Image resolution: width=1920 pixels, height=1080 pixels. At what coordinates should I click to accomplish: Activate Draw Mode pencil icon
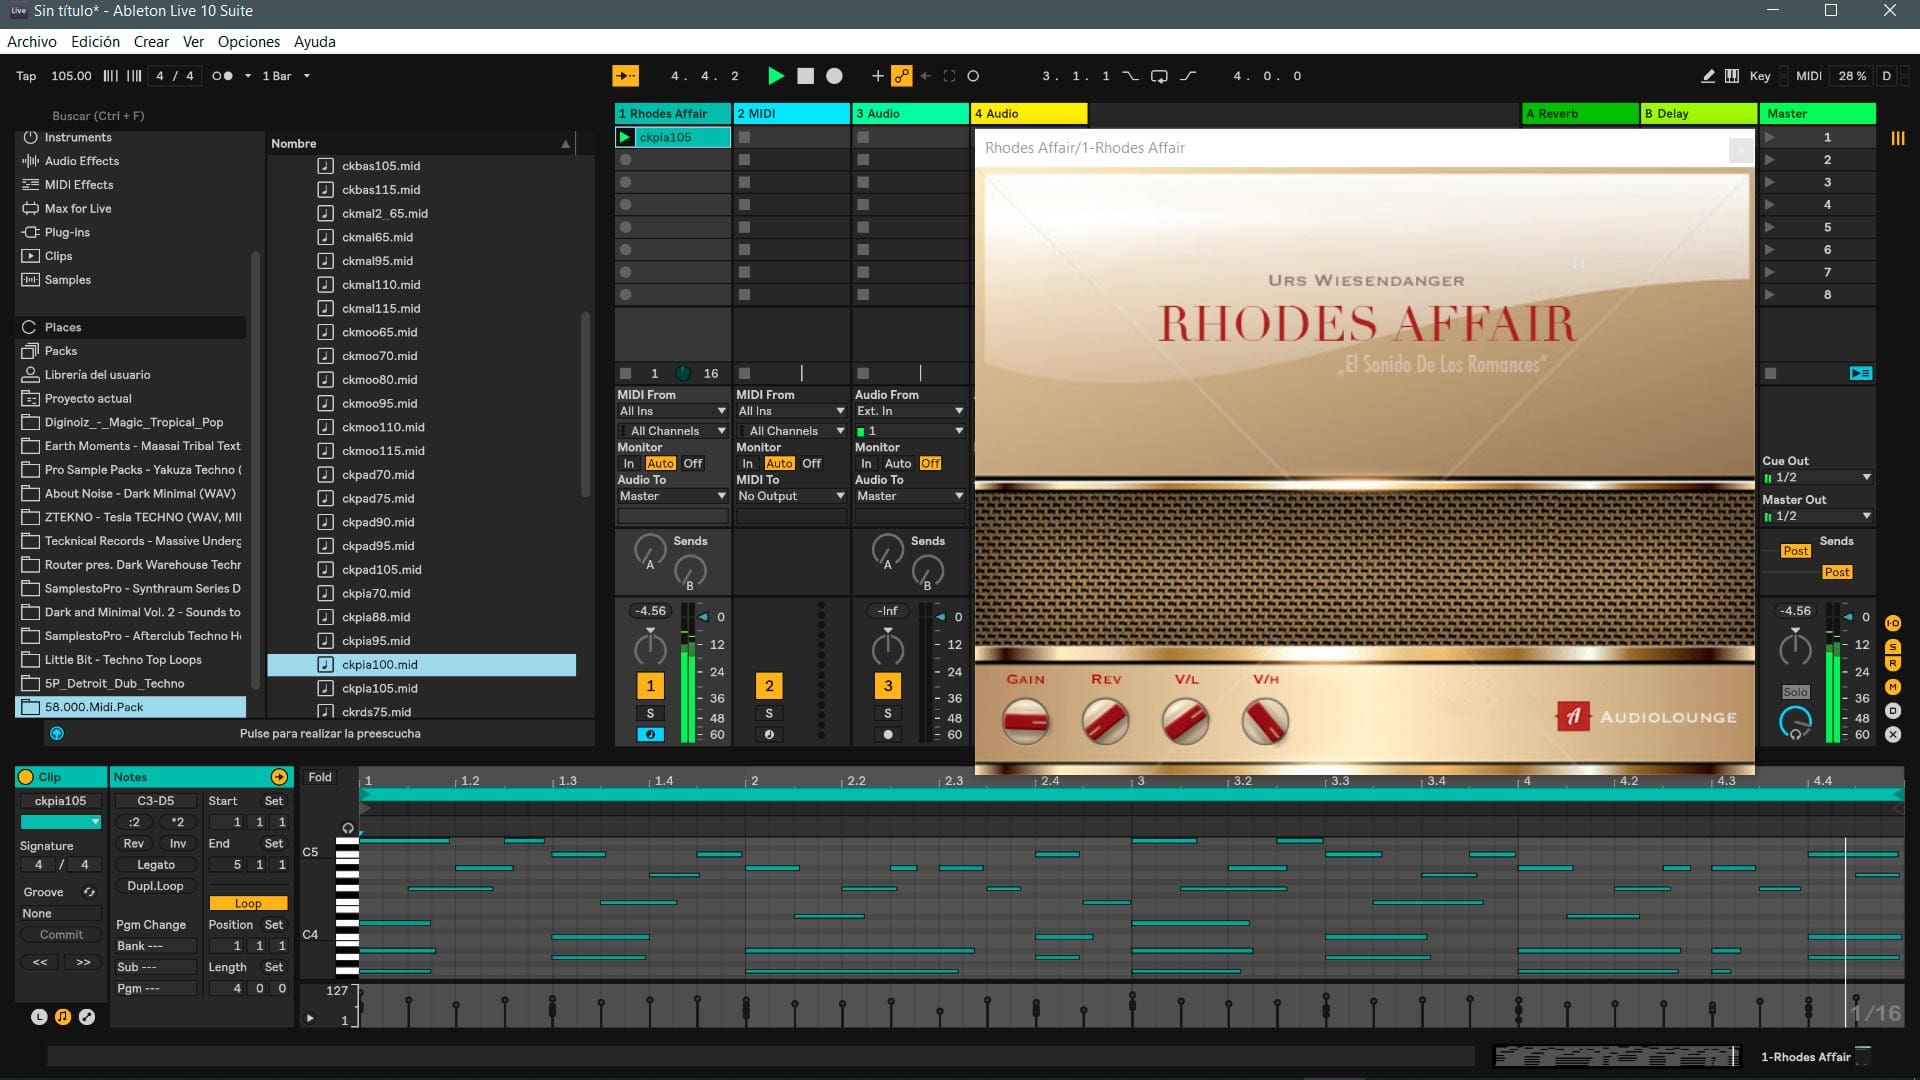pyautogui.click(x=1708, y=76)
